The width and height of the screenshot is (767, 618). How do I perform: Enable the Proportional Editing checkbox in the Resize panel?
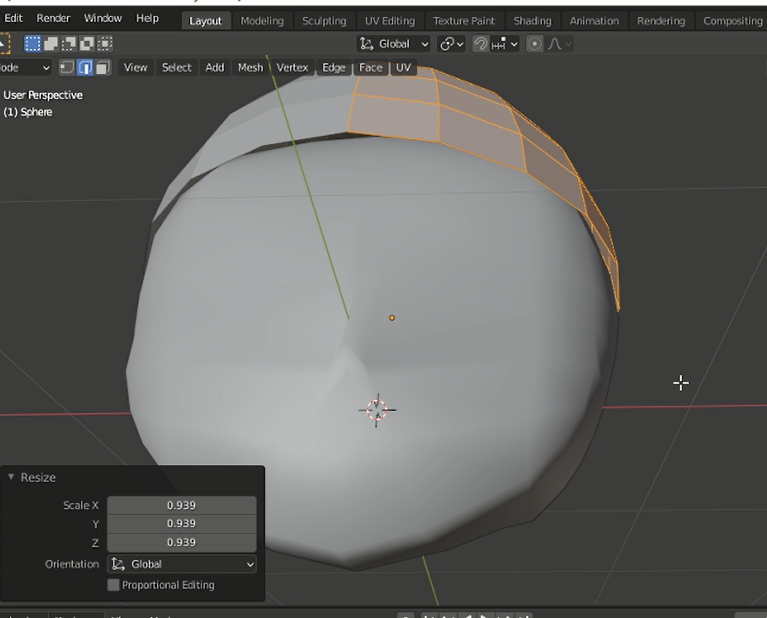point(113,585)
